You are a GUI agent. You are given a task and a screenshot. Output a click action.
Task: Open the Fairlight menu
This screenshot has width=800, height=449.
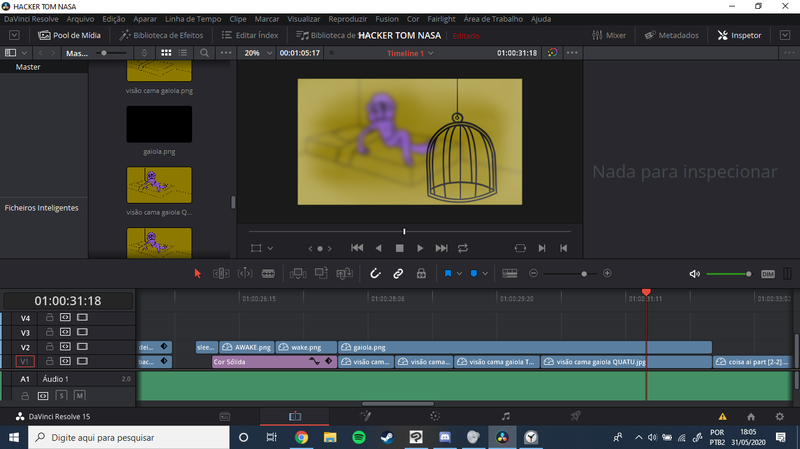(x=441, y=19)
